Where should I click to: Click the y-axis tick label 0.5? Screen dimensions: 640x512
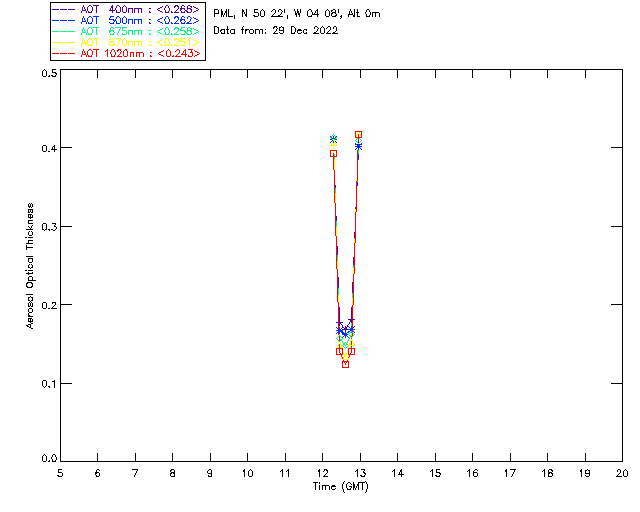tap(49, 73)
